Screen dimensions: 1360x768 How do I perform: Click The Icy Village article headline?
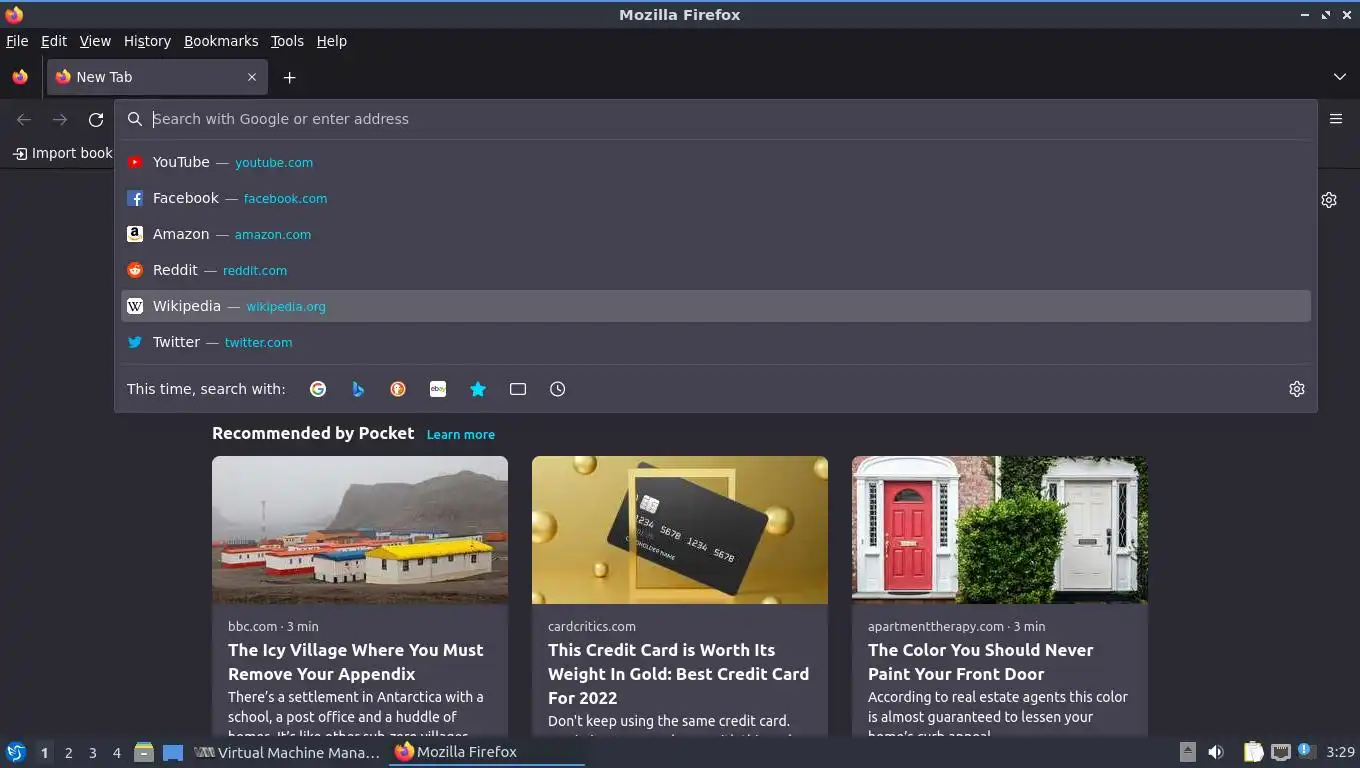[x=356, y=662]
